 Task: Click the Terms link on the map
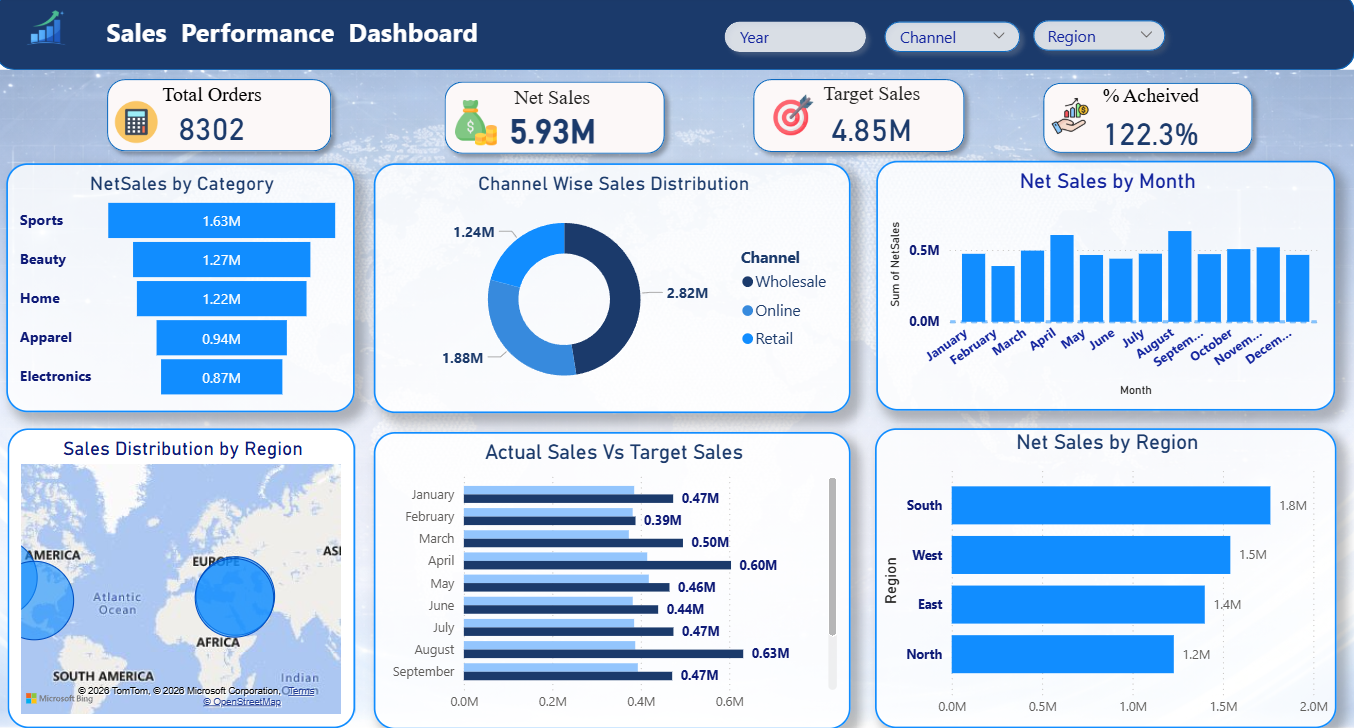[x=301, y=691]
